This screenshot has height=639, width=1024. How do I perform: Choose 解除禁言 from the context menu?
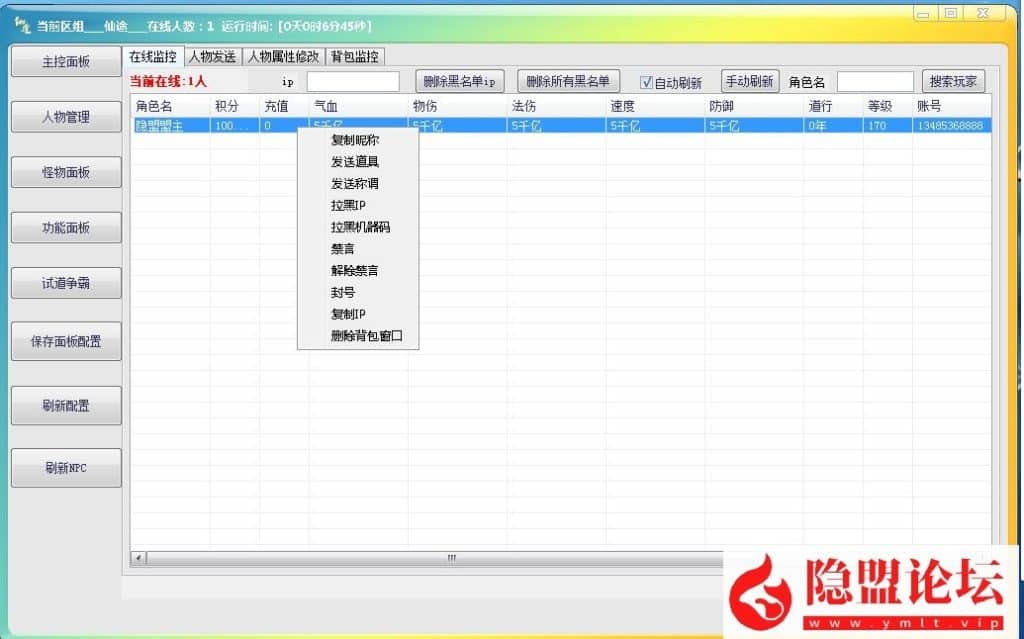click(355, 271)
